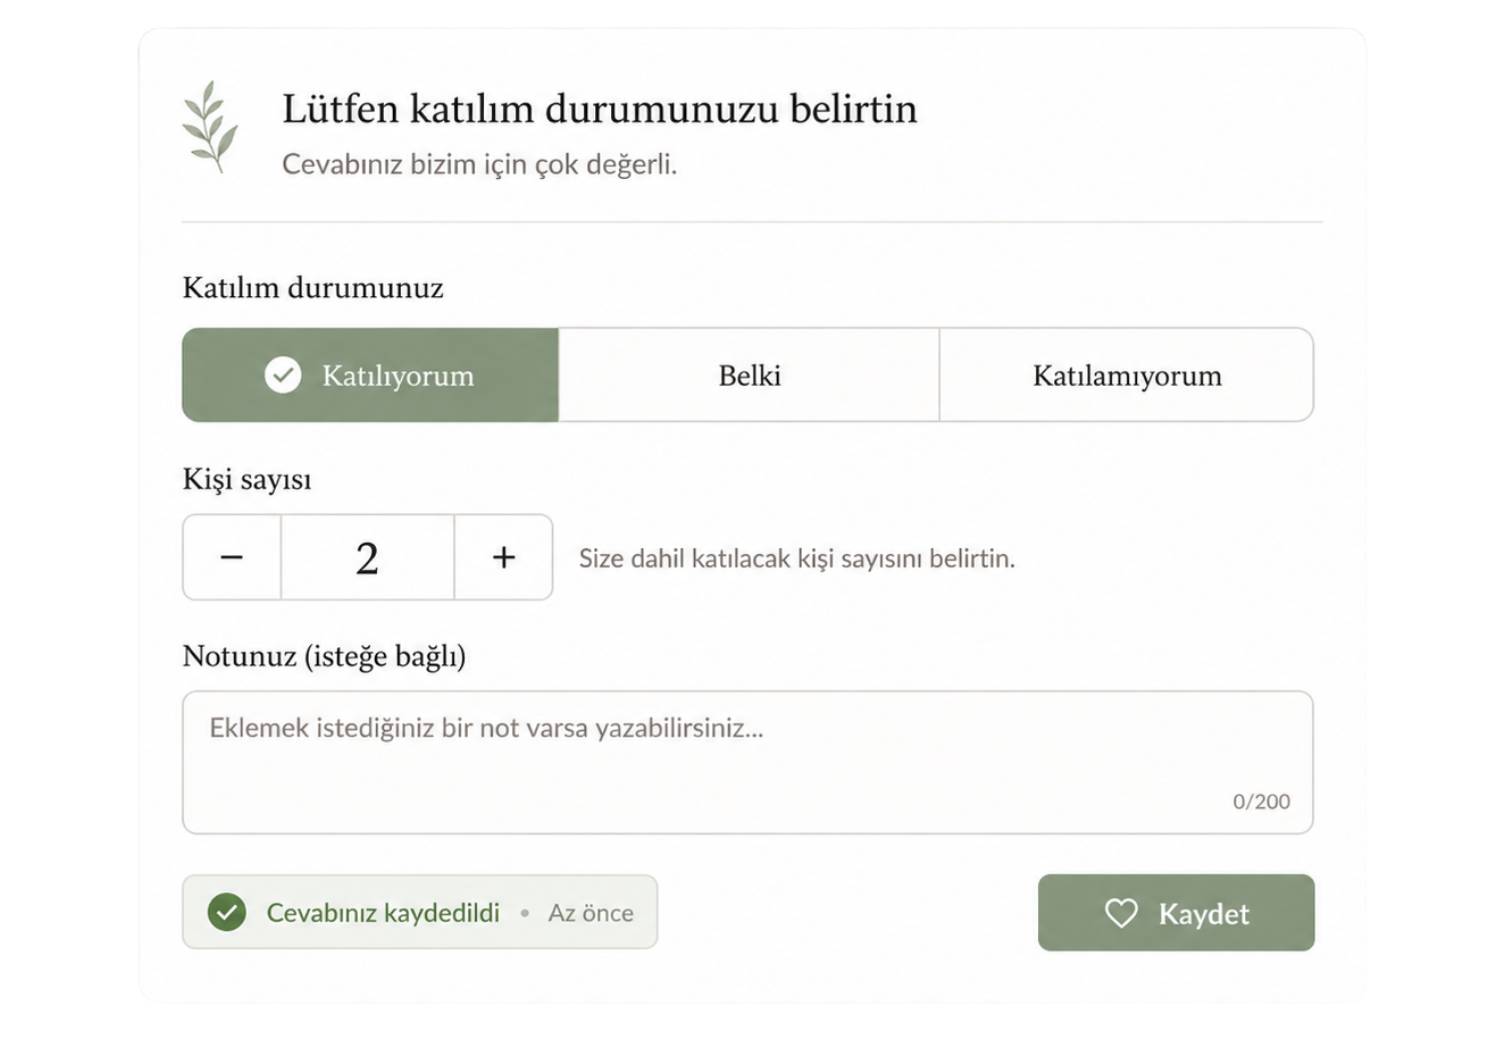
Task: Click the white checkmark icon in Katılıyorum
Action: [x=283, y=375]
